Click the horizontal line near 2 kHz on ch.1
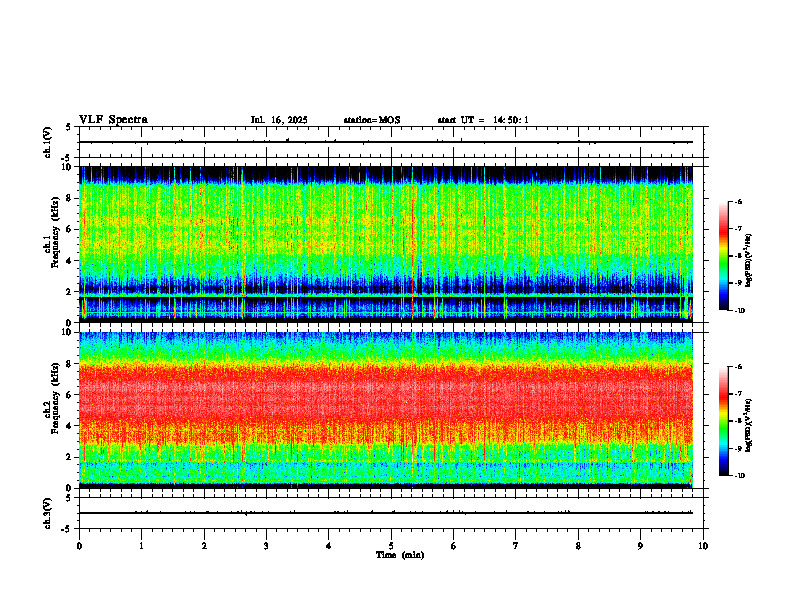The width and height of the screenshot is (792, 612). pyautogui.click(x=386, y=295)
